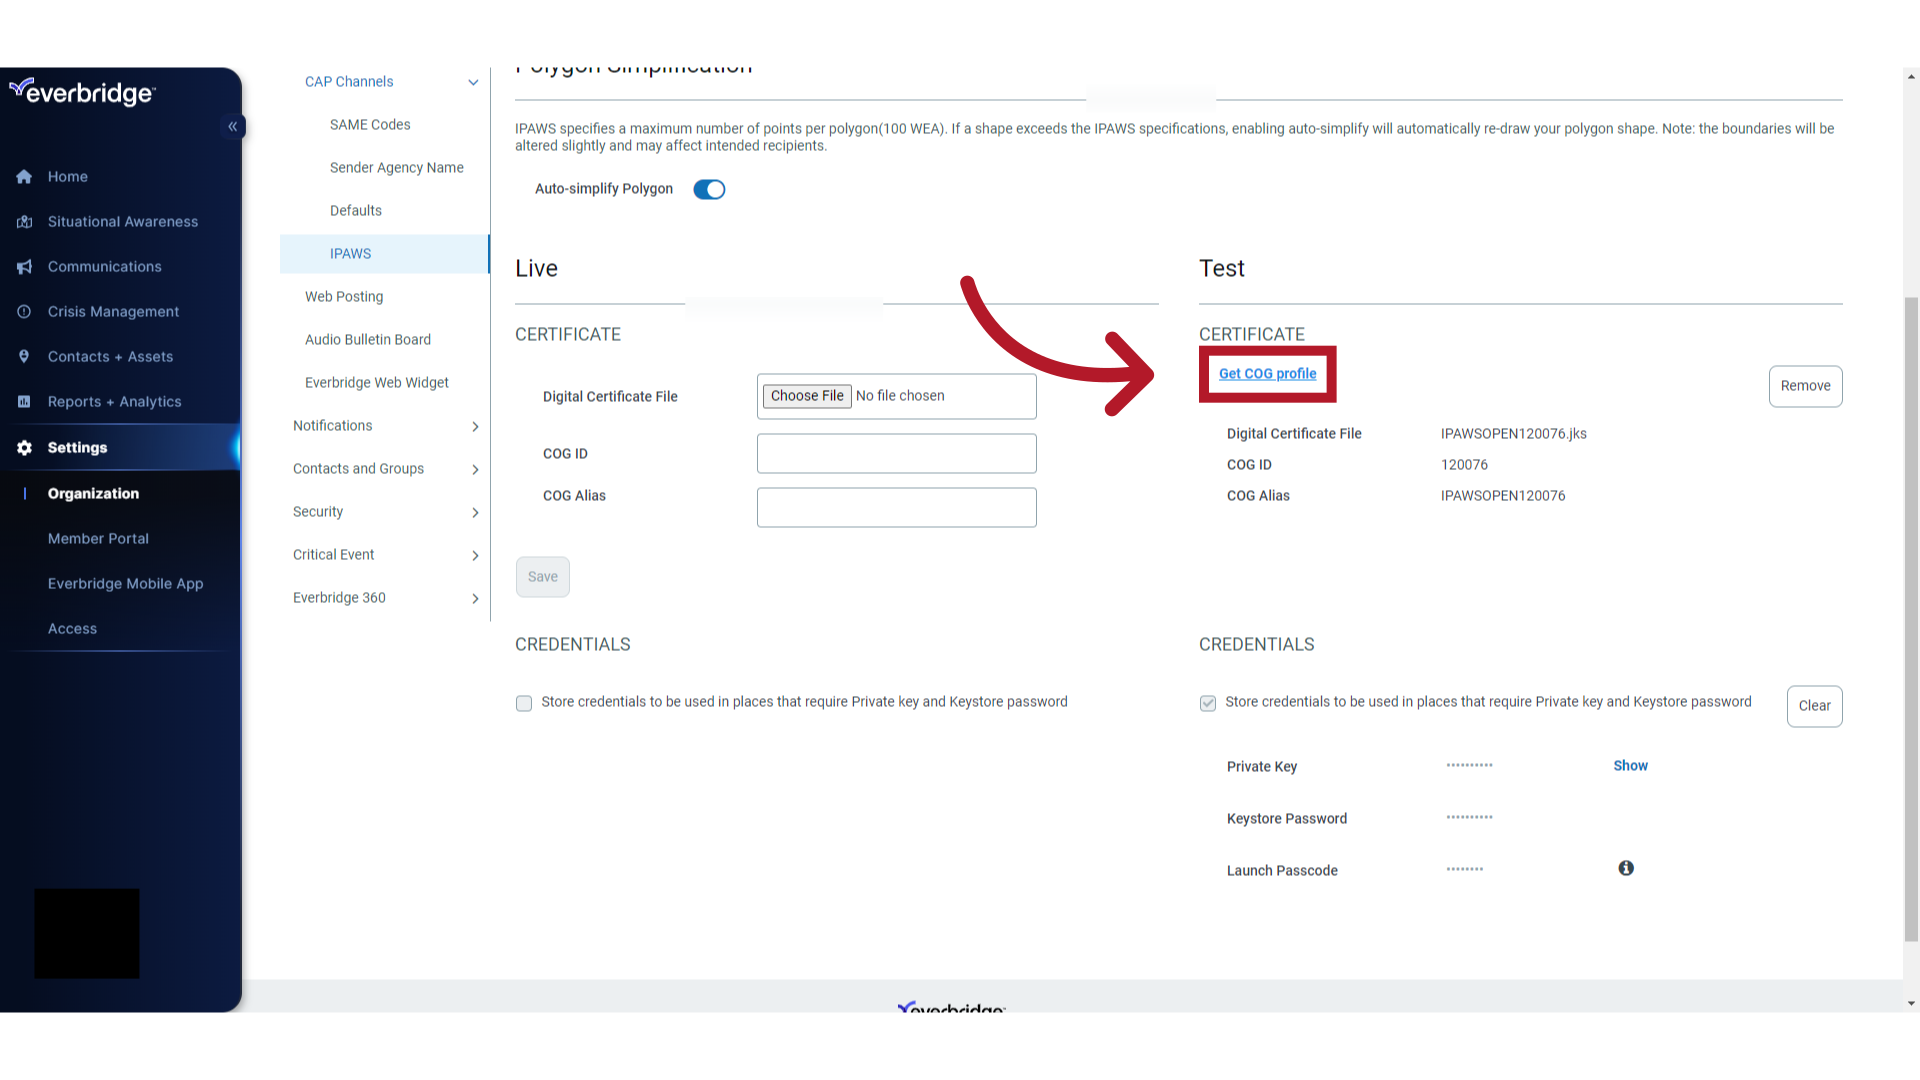Select the Settings gear icon
1920x1080 pixels.
[x=24, y=447]
